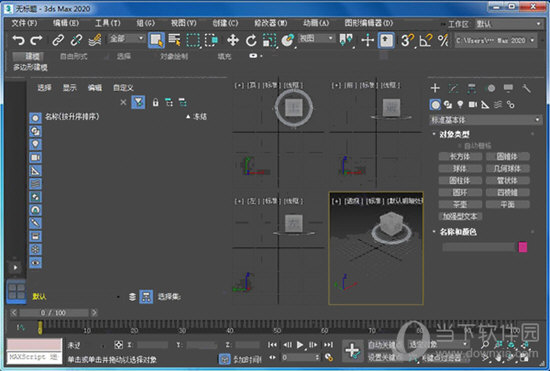Open selection filter dropdown 全部
Viewport: 550px width, 371px height.
pos(126,38)
